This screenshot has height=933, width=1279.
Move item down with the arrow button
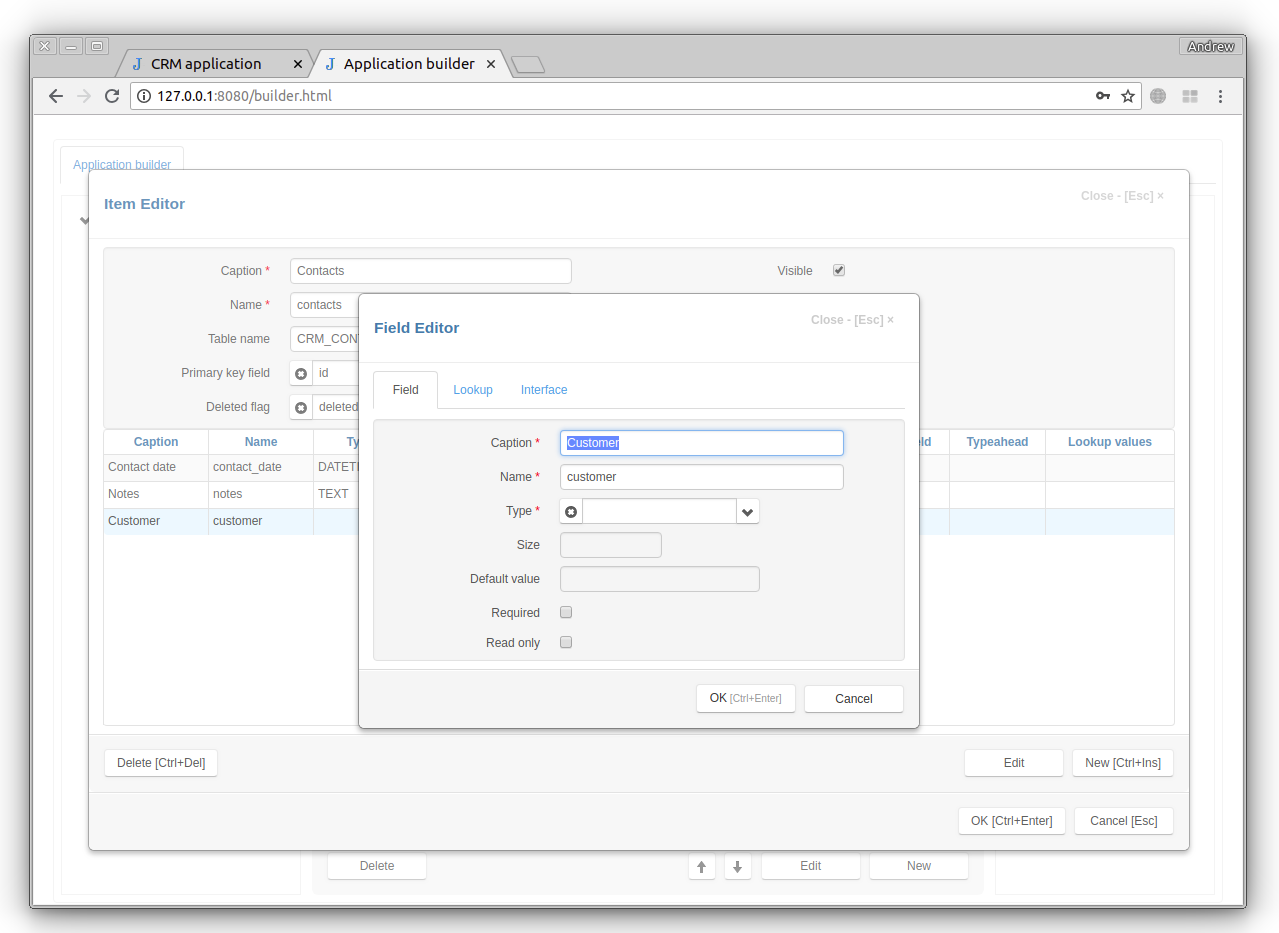[737, 866]
